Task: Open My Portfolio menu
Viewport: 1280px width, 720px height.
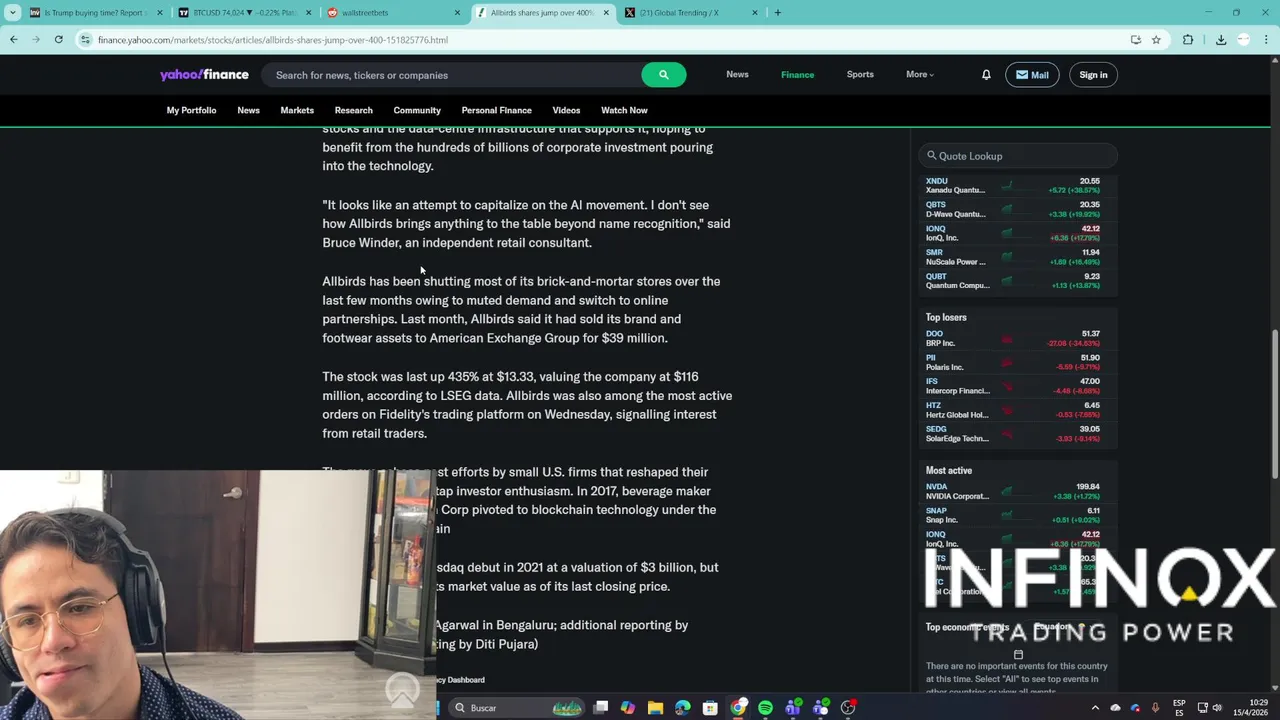Action: [191, 110]
